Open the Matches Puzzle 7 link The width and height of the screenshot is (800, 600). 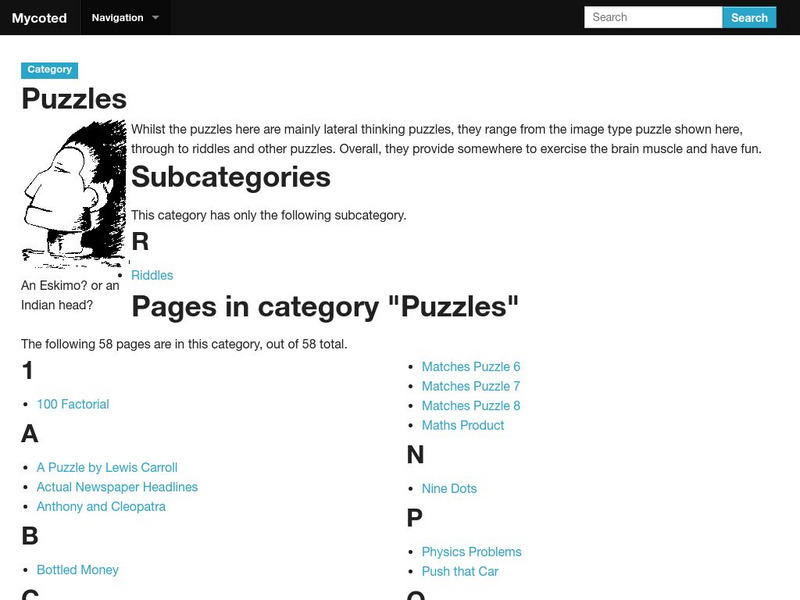pos(471,386)
